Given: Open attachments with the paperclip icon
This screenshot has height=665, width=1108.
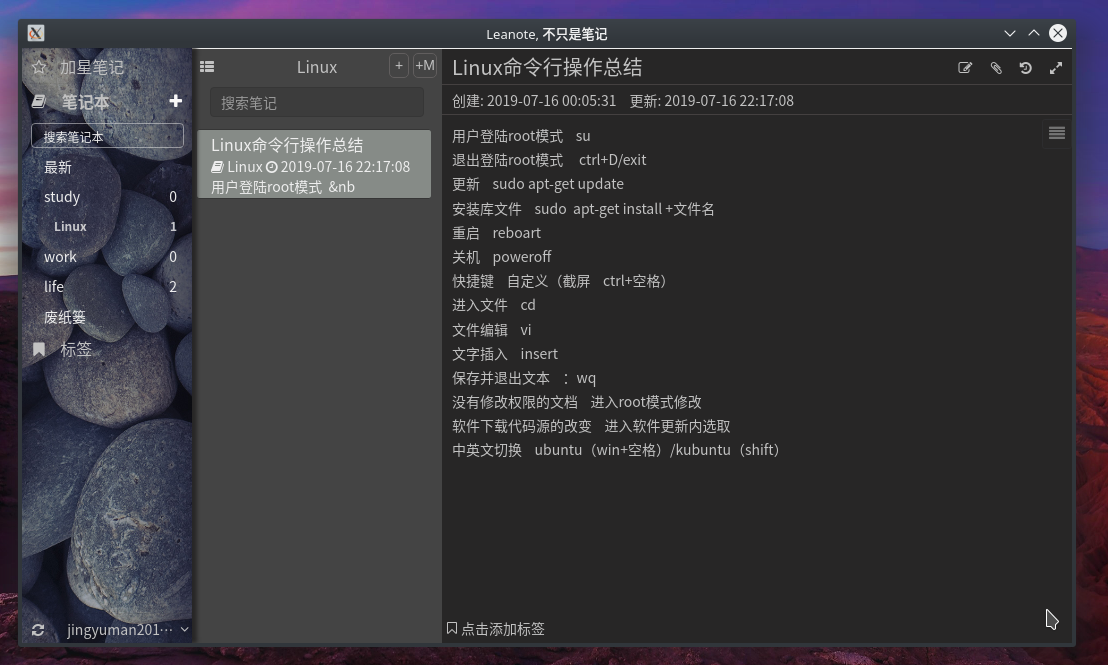Looking at the screenshot, I should coord(996,68).
